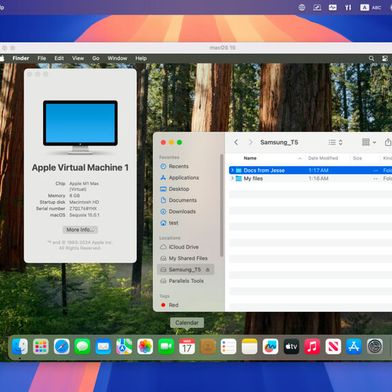Open the View menu
The width and height of the screenshot is (392, 392).
tap(78, 58)
